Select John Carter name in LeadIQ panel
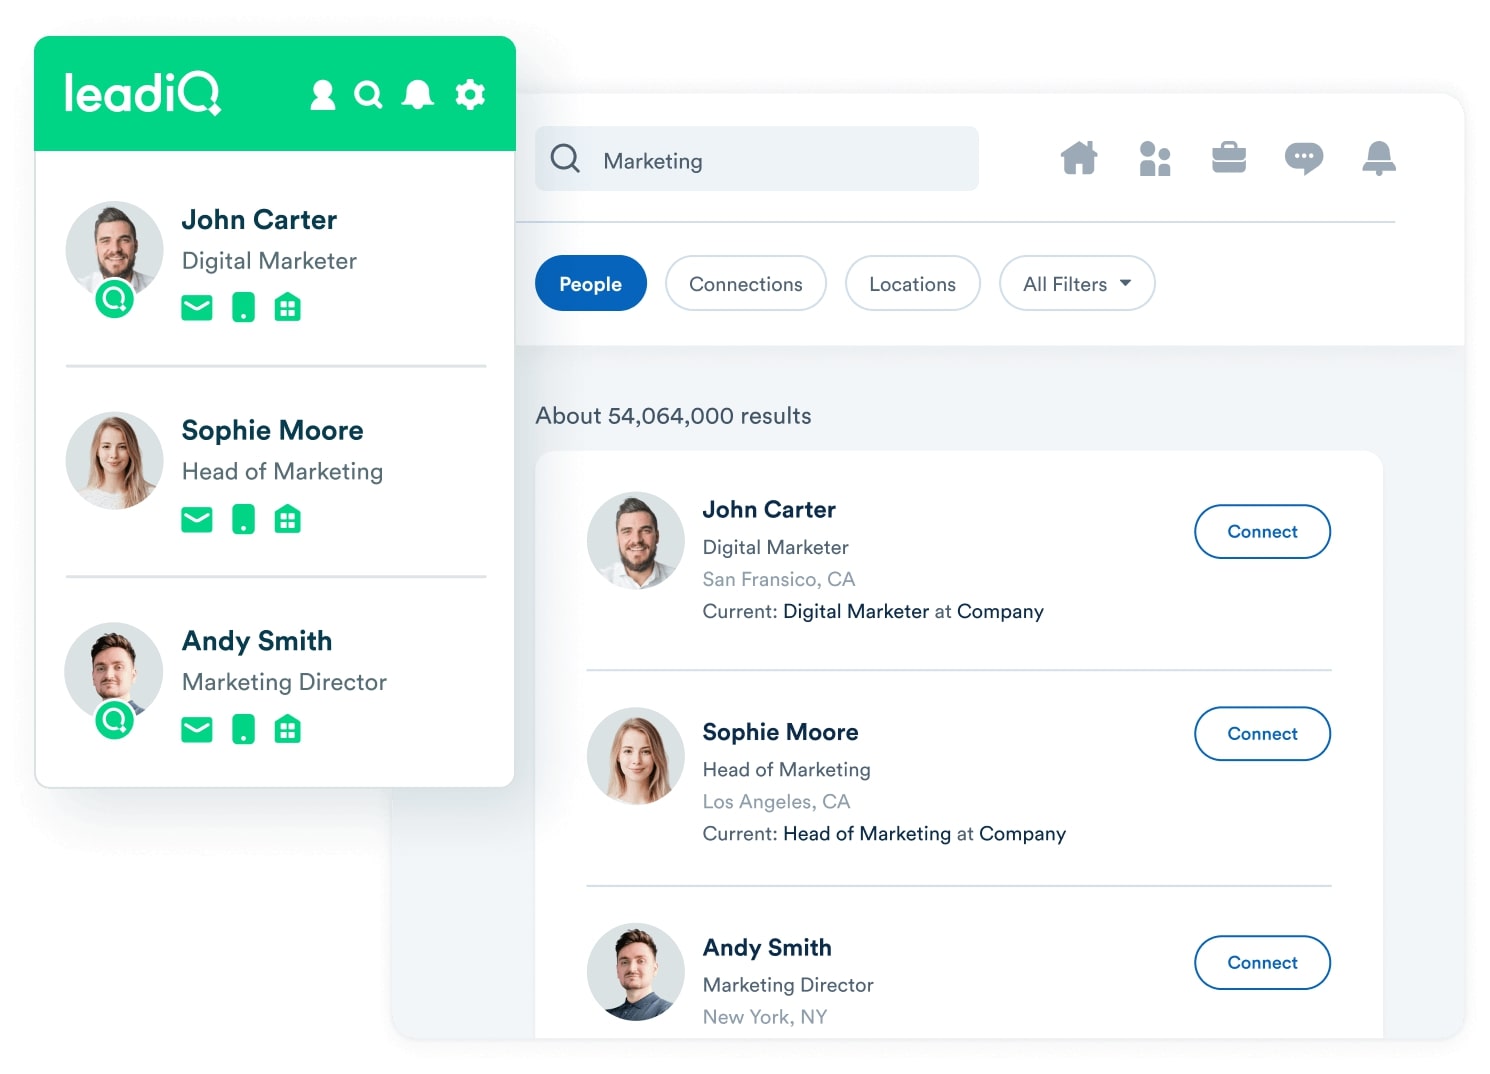The width and height of the screenshot is (1490, 1074). coord(259,219)
